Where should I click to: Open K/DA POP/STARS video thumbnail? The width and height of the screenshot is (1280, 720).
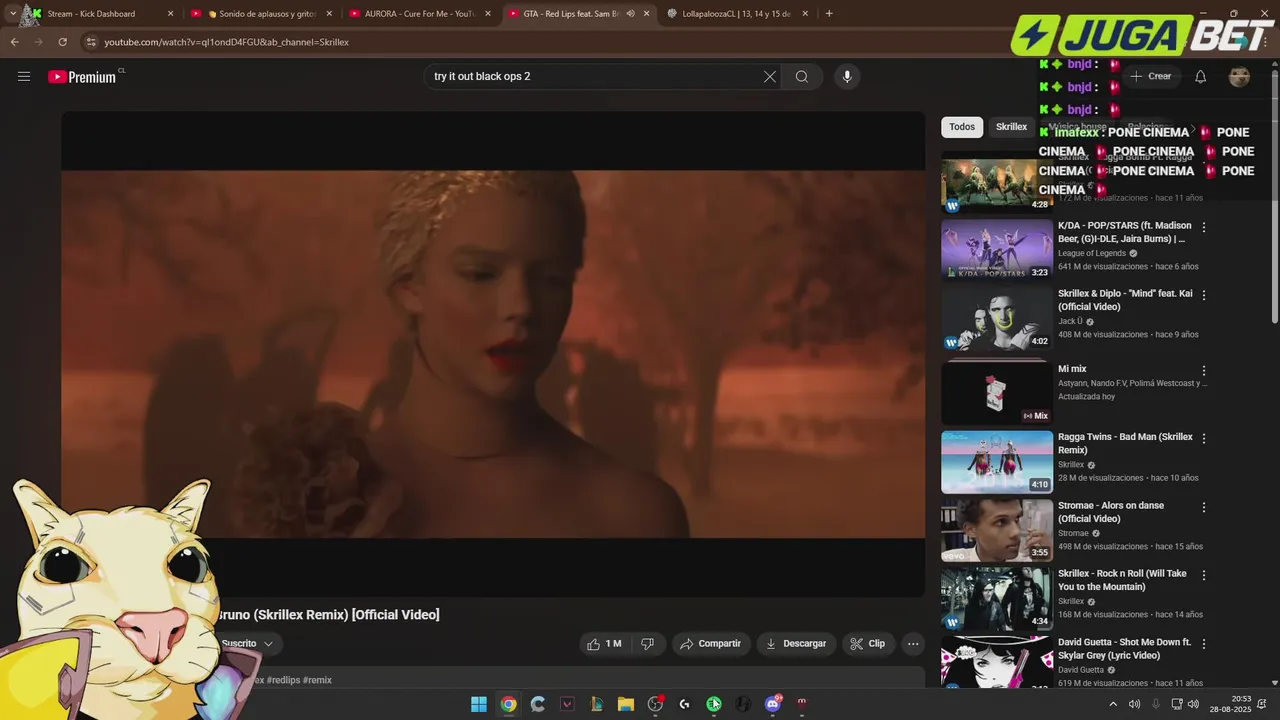point(997,249)
